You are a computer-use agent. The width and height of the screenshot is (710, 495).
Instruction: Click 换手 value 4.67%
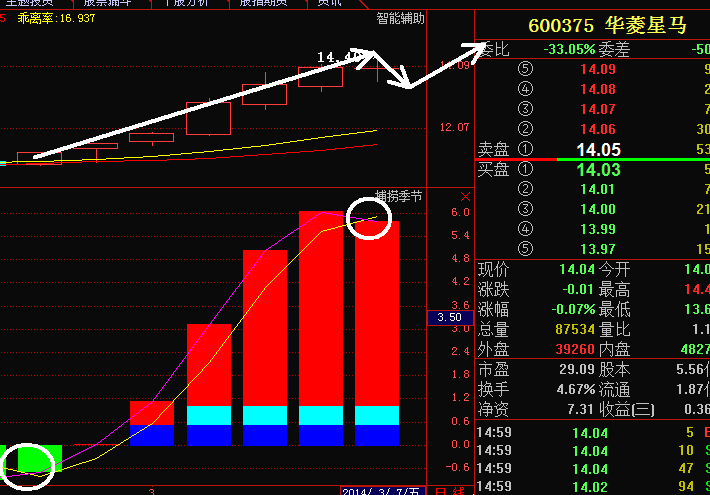(x=576, y=389)
